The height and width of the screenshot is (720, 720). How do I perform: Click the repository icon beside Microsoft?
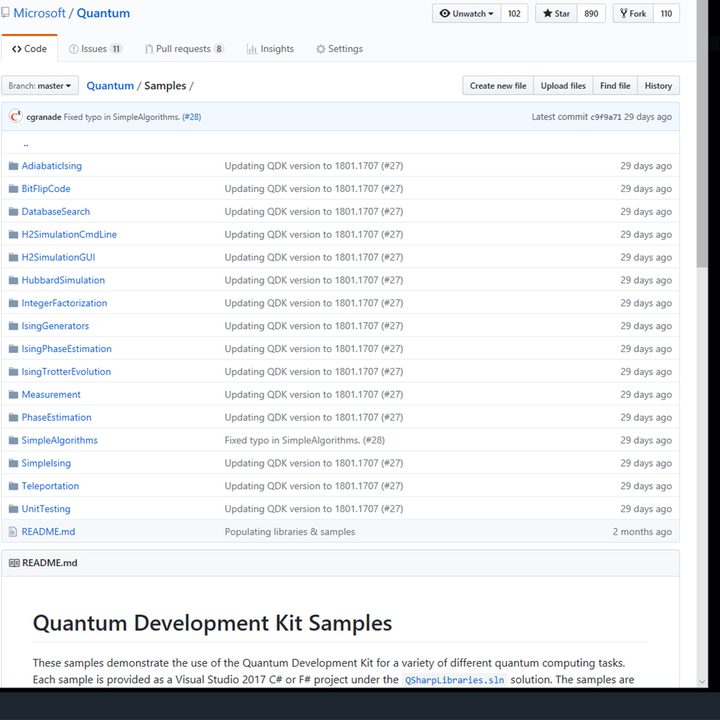click(x=5, y=12)
